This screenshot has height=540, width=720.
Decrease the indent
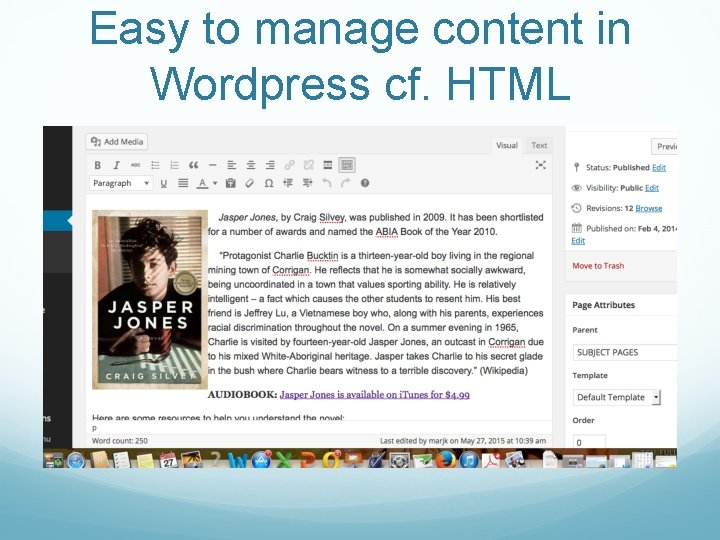[288, 183]
